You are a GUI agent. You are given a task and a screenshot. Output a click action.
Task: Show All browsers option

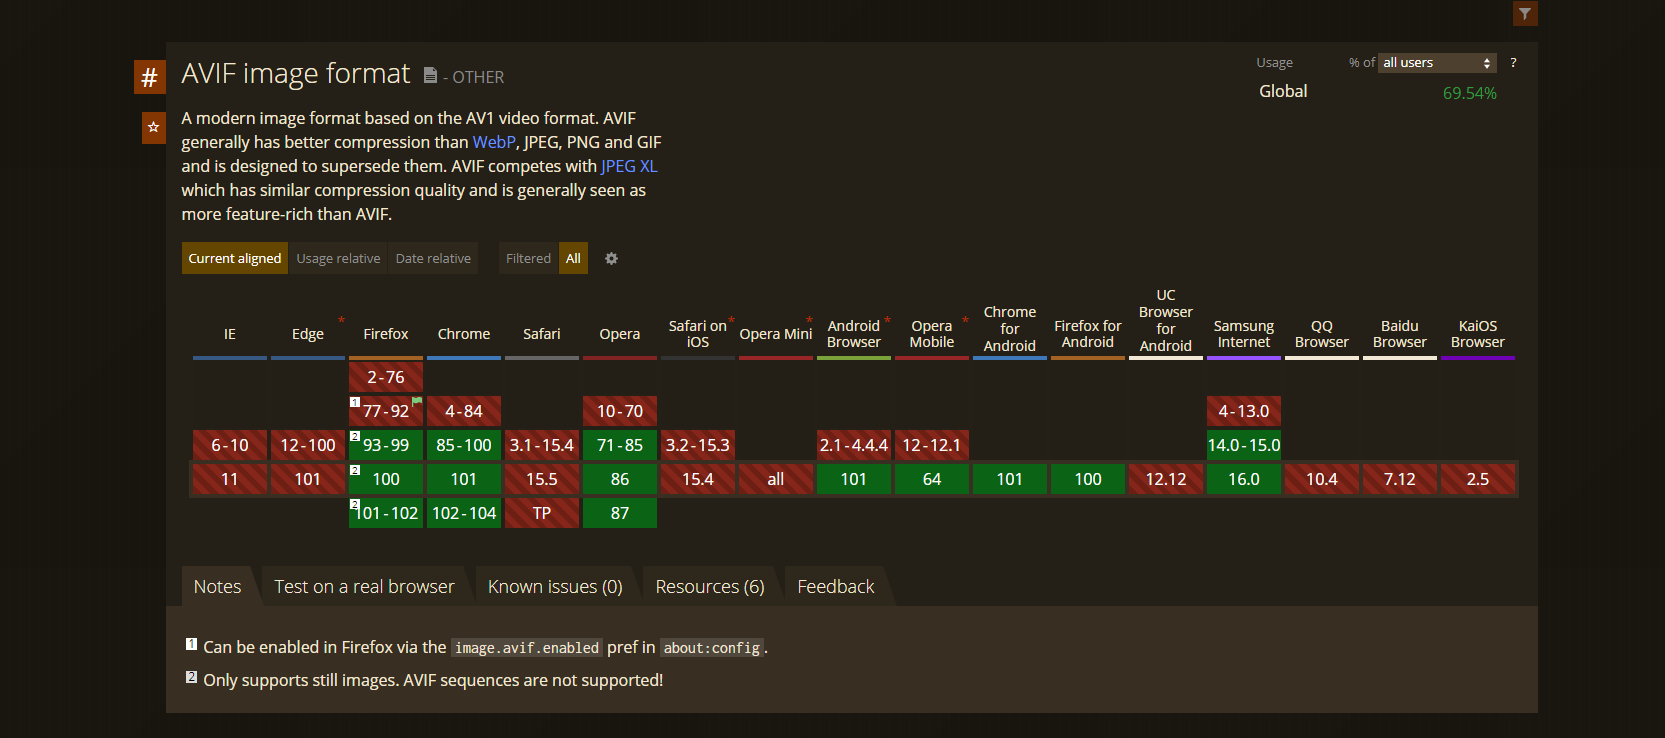(x=573, y=258)
